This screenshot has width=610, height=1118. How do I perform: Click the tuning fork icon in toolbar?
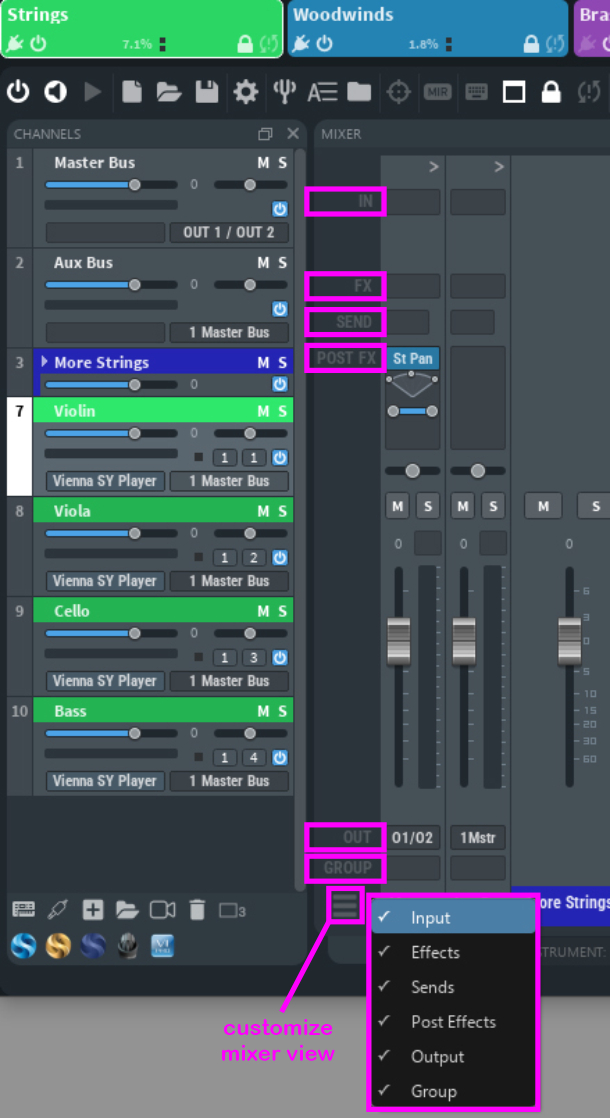pos(285,93)
